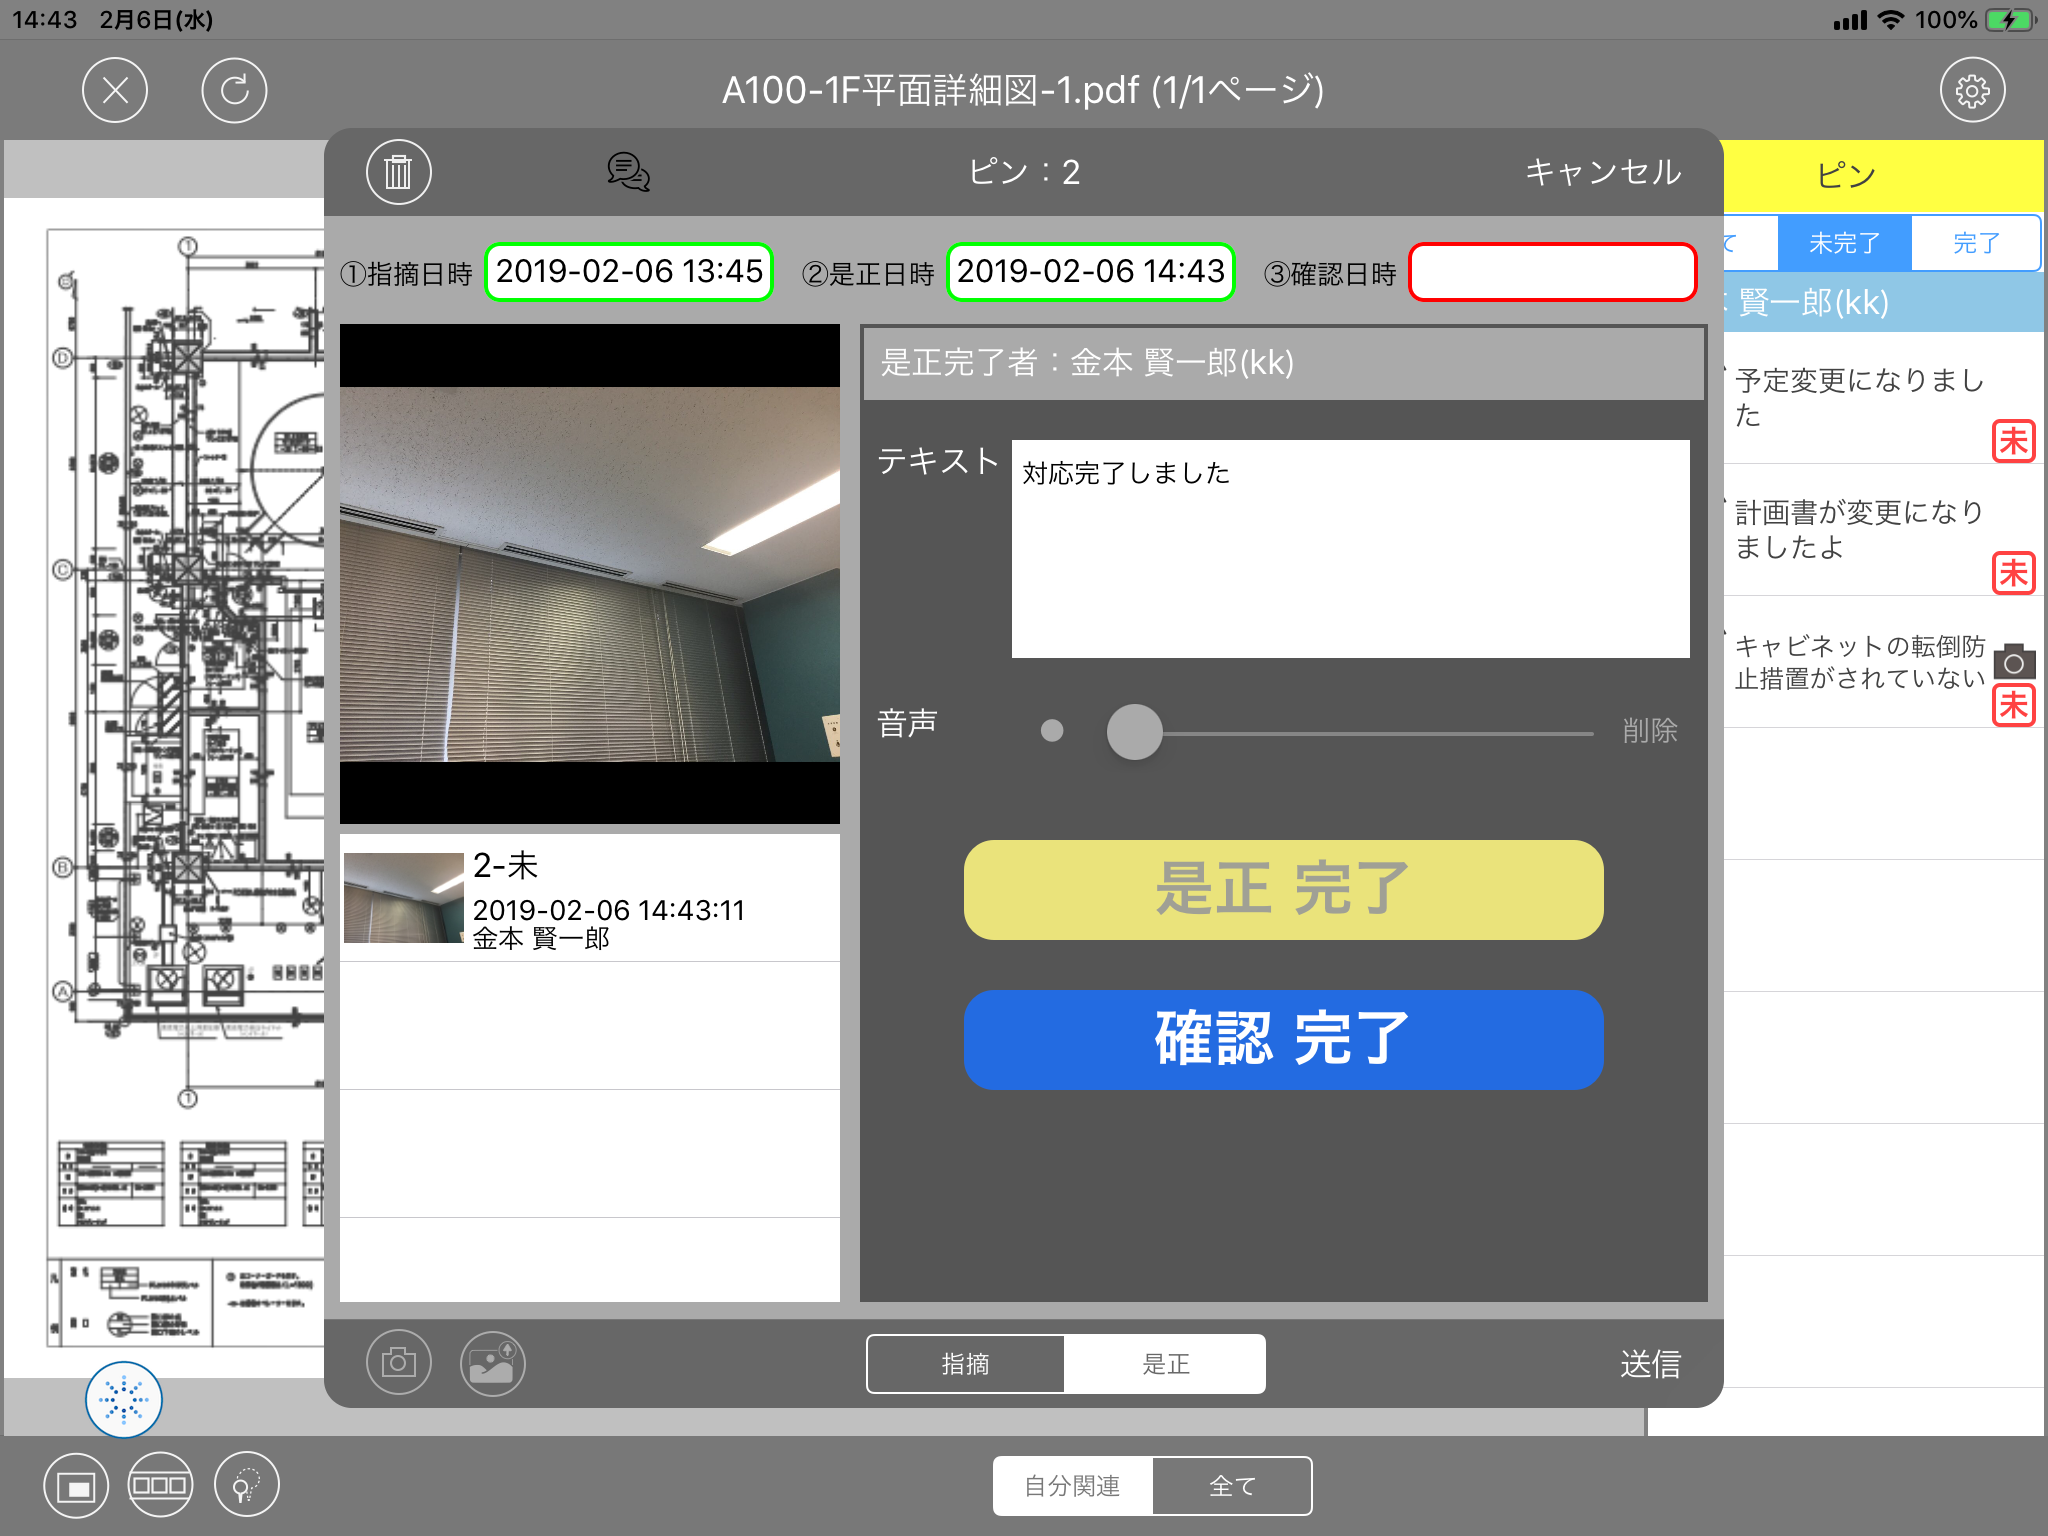Open the 計画書が変更になりましたよ pin entry

click(1884, 530)
